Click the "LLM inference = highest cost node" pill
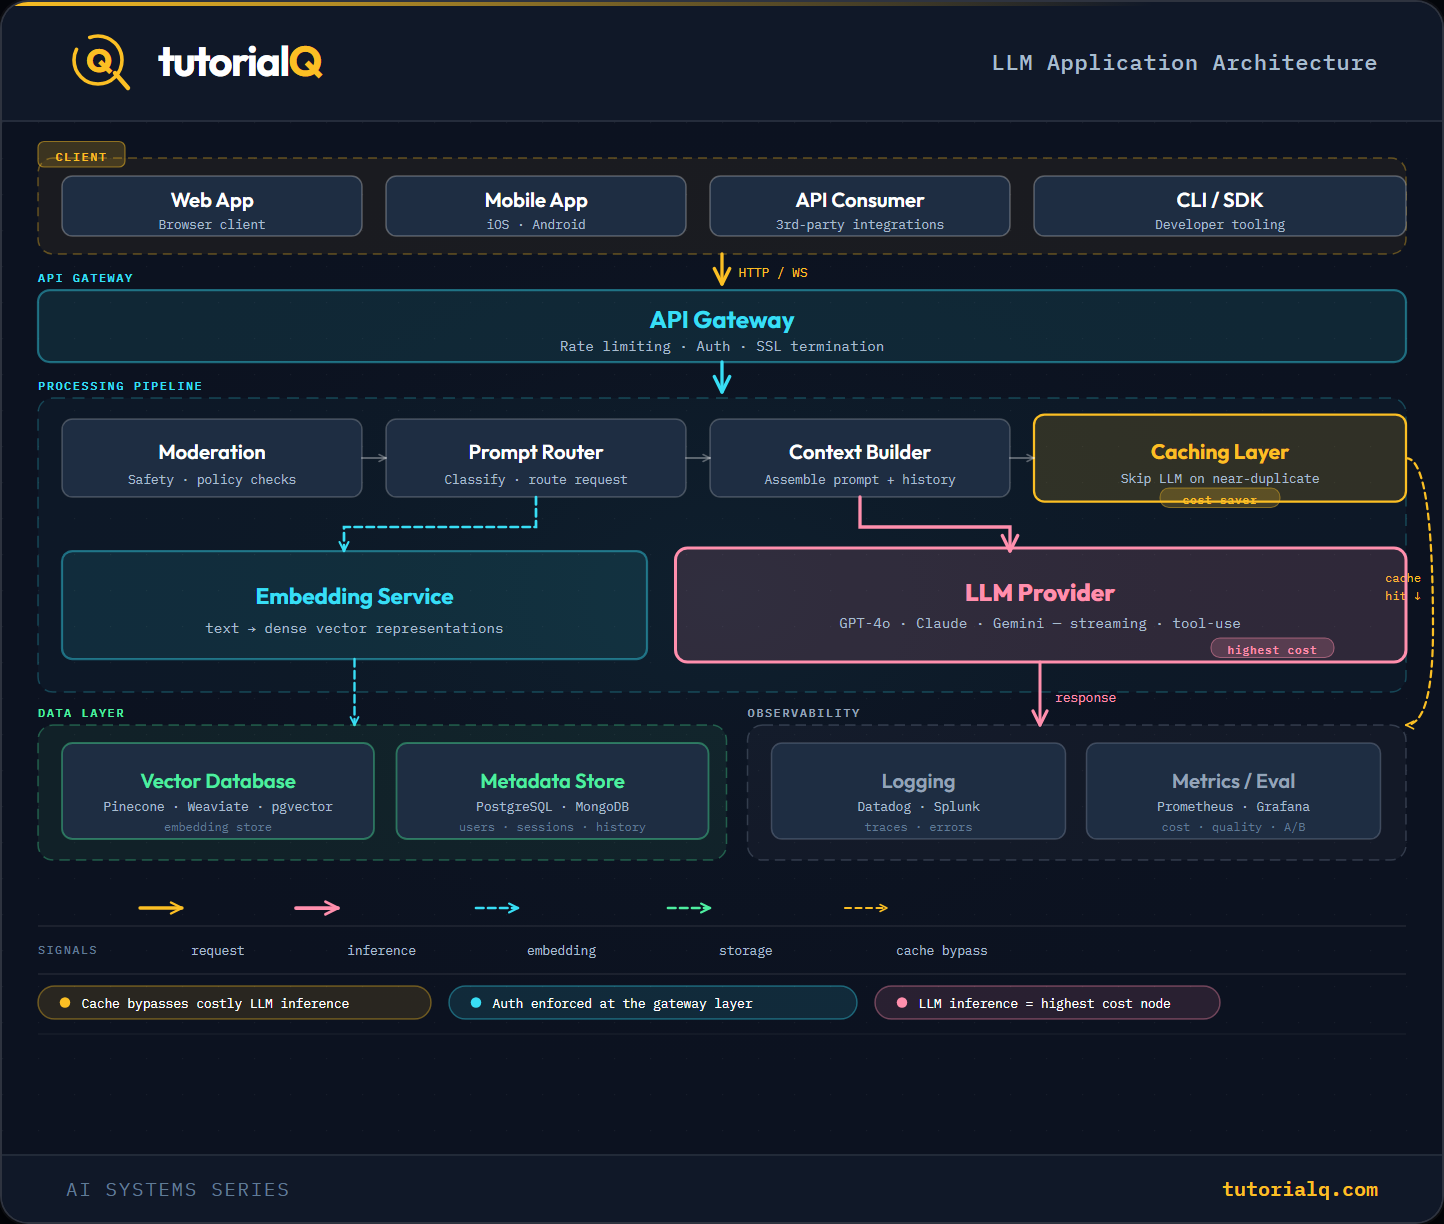Viewport: 1444px width, 1224px height. [1047, 1003]
